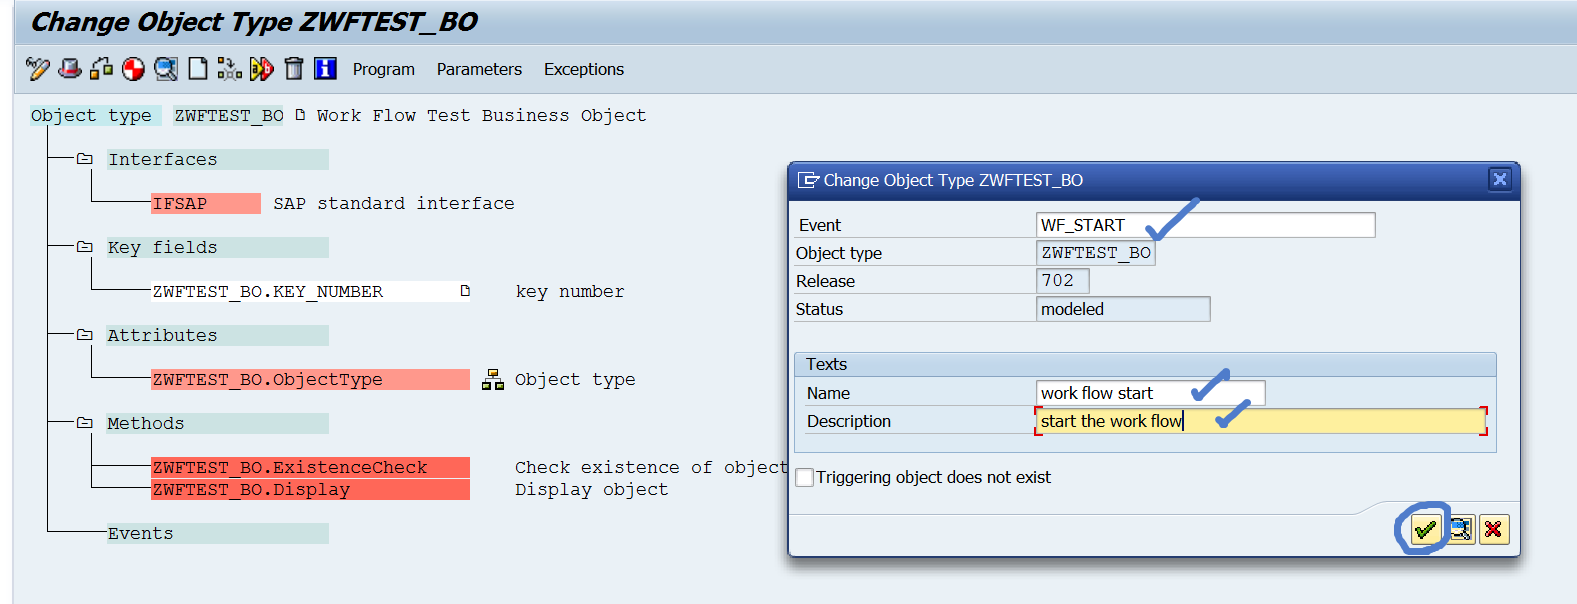Click the Event input field with WF_START
The width and height of the screenshot is (1577, 604).
[1205, 225]
